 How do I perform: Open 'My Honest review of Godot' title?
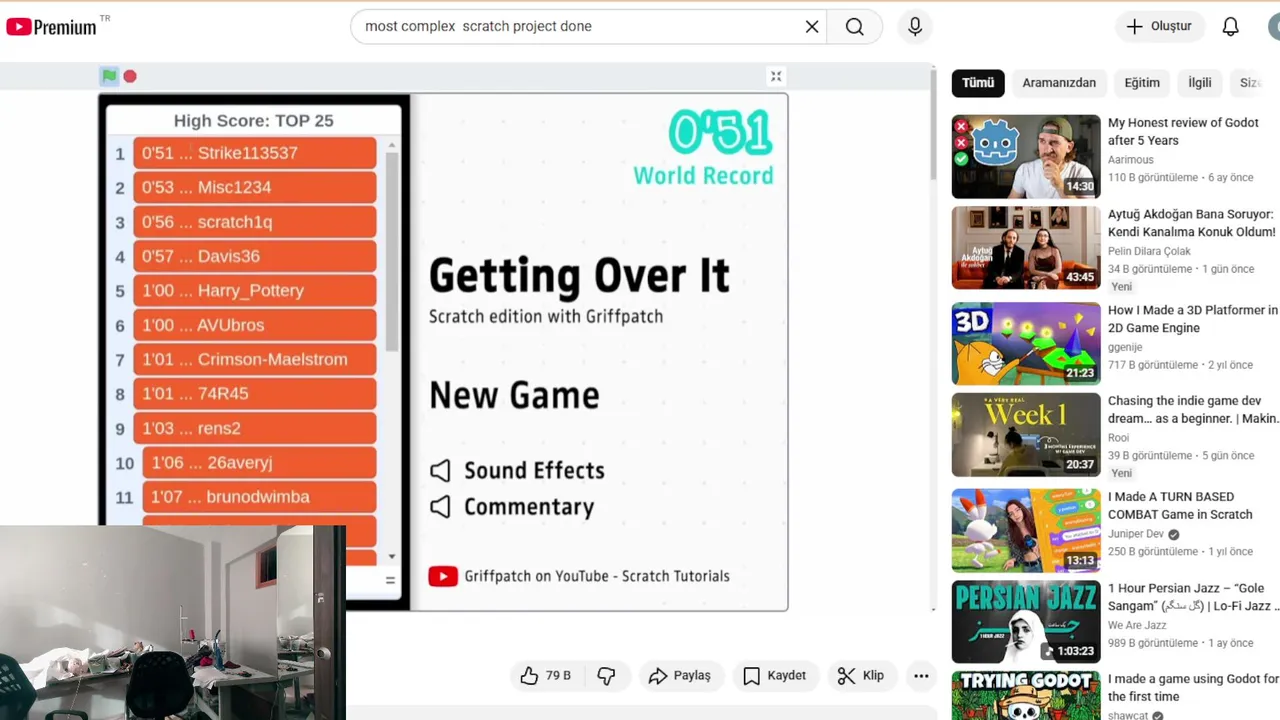click(x=1183, y=131)
